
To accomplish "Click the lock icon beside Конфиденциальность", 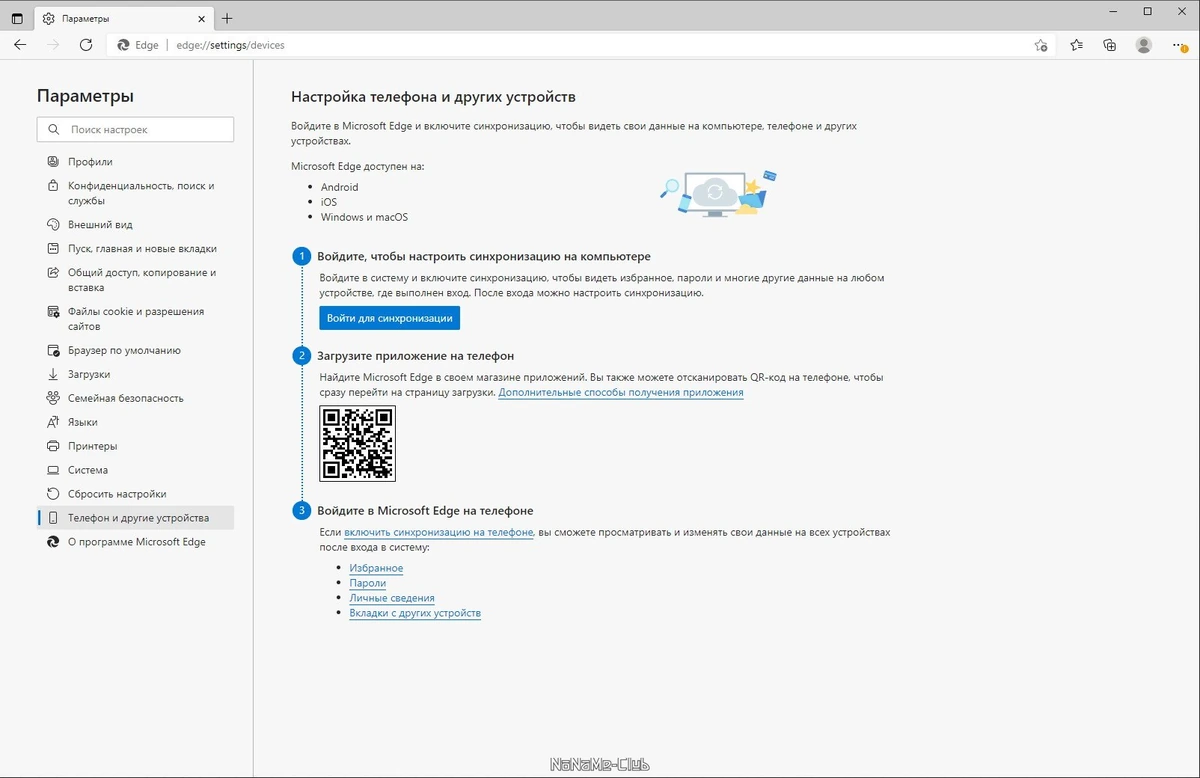I will 53,186.
